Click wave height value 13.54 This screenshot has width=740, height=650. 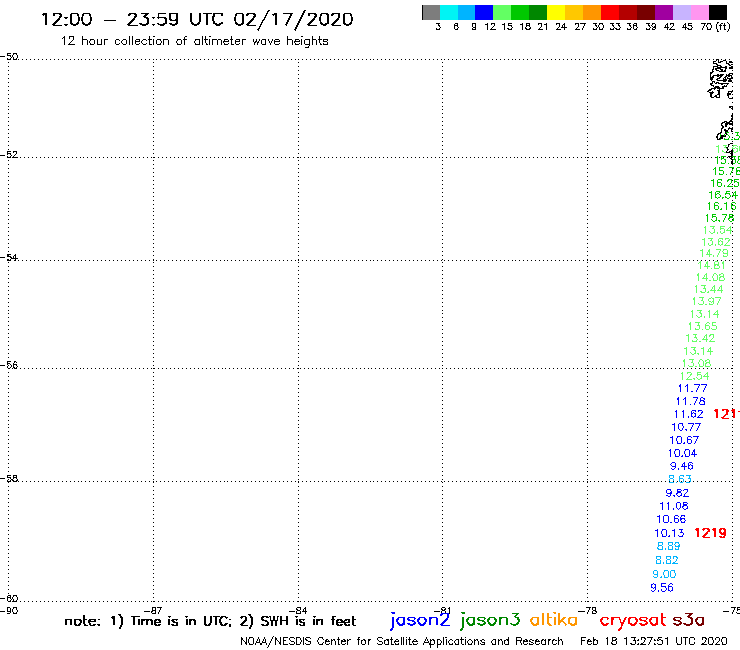pos(717,230)
